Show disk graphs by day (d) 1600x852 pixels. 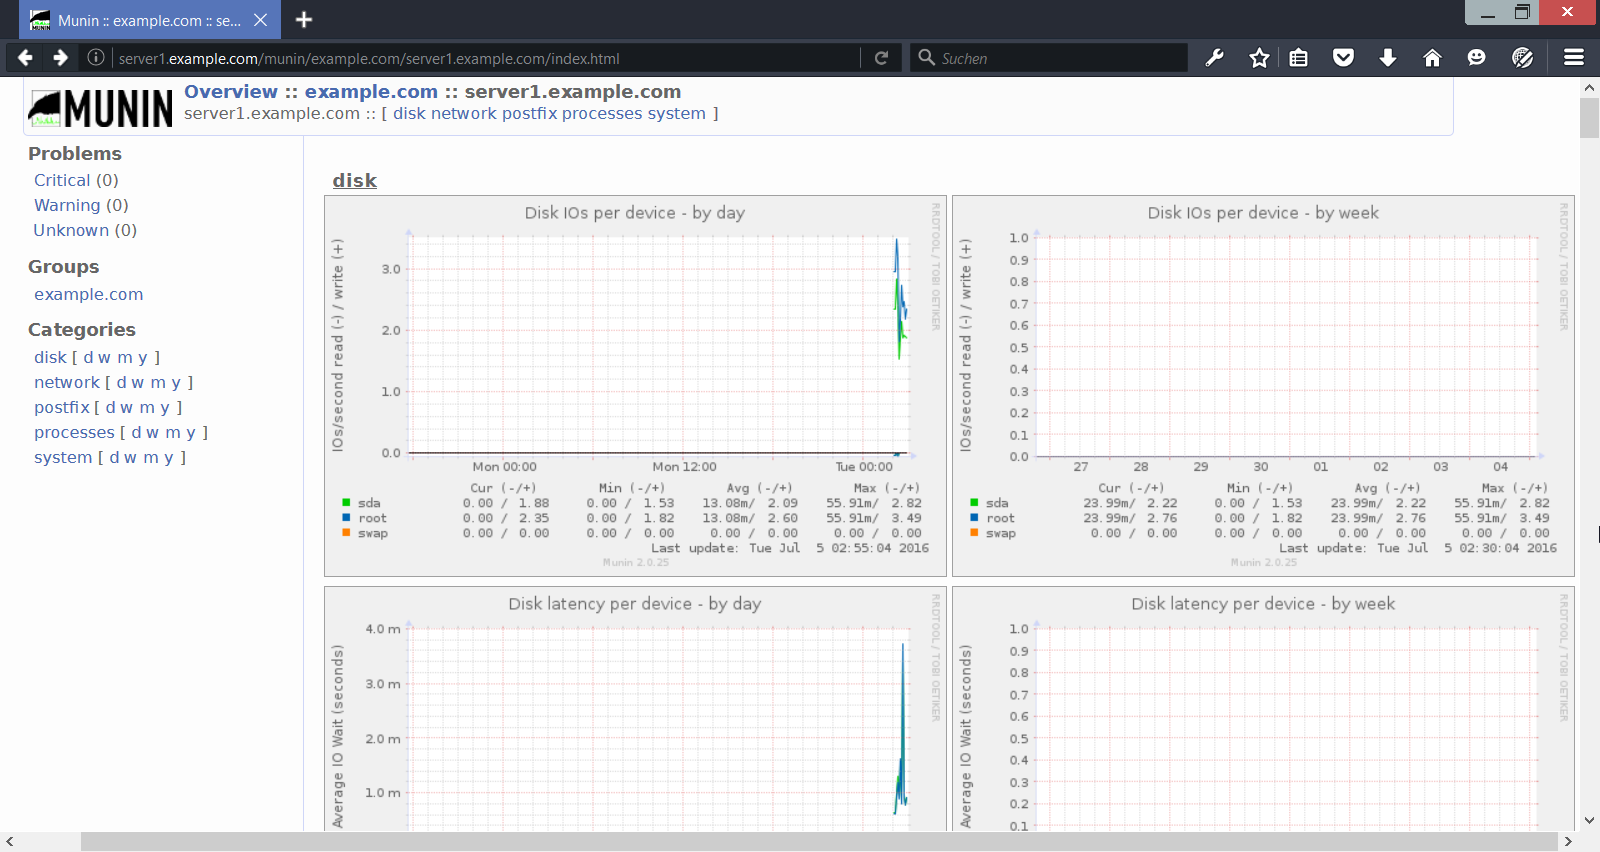pos(88,357)
